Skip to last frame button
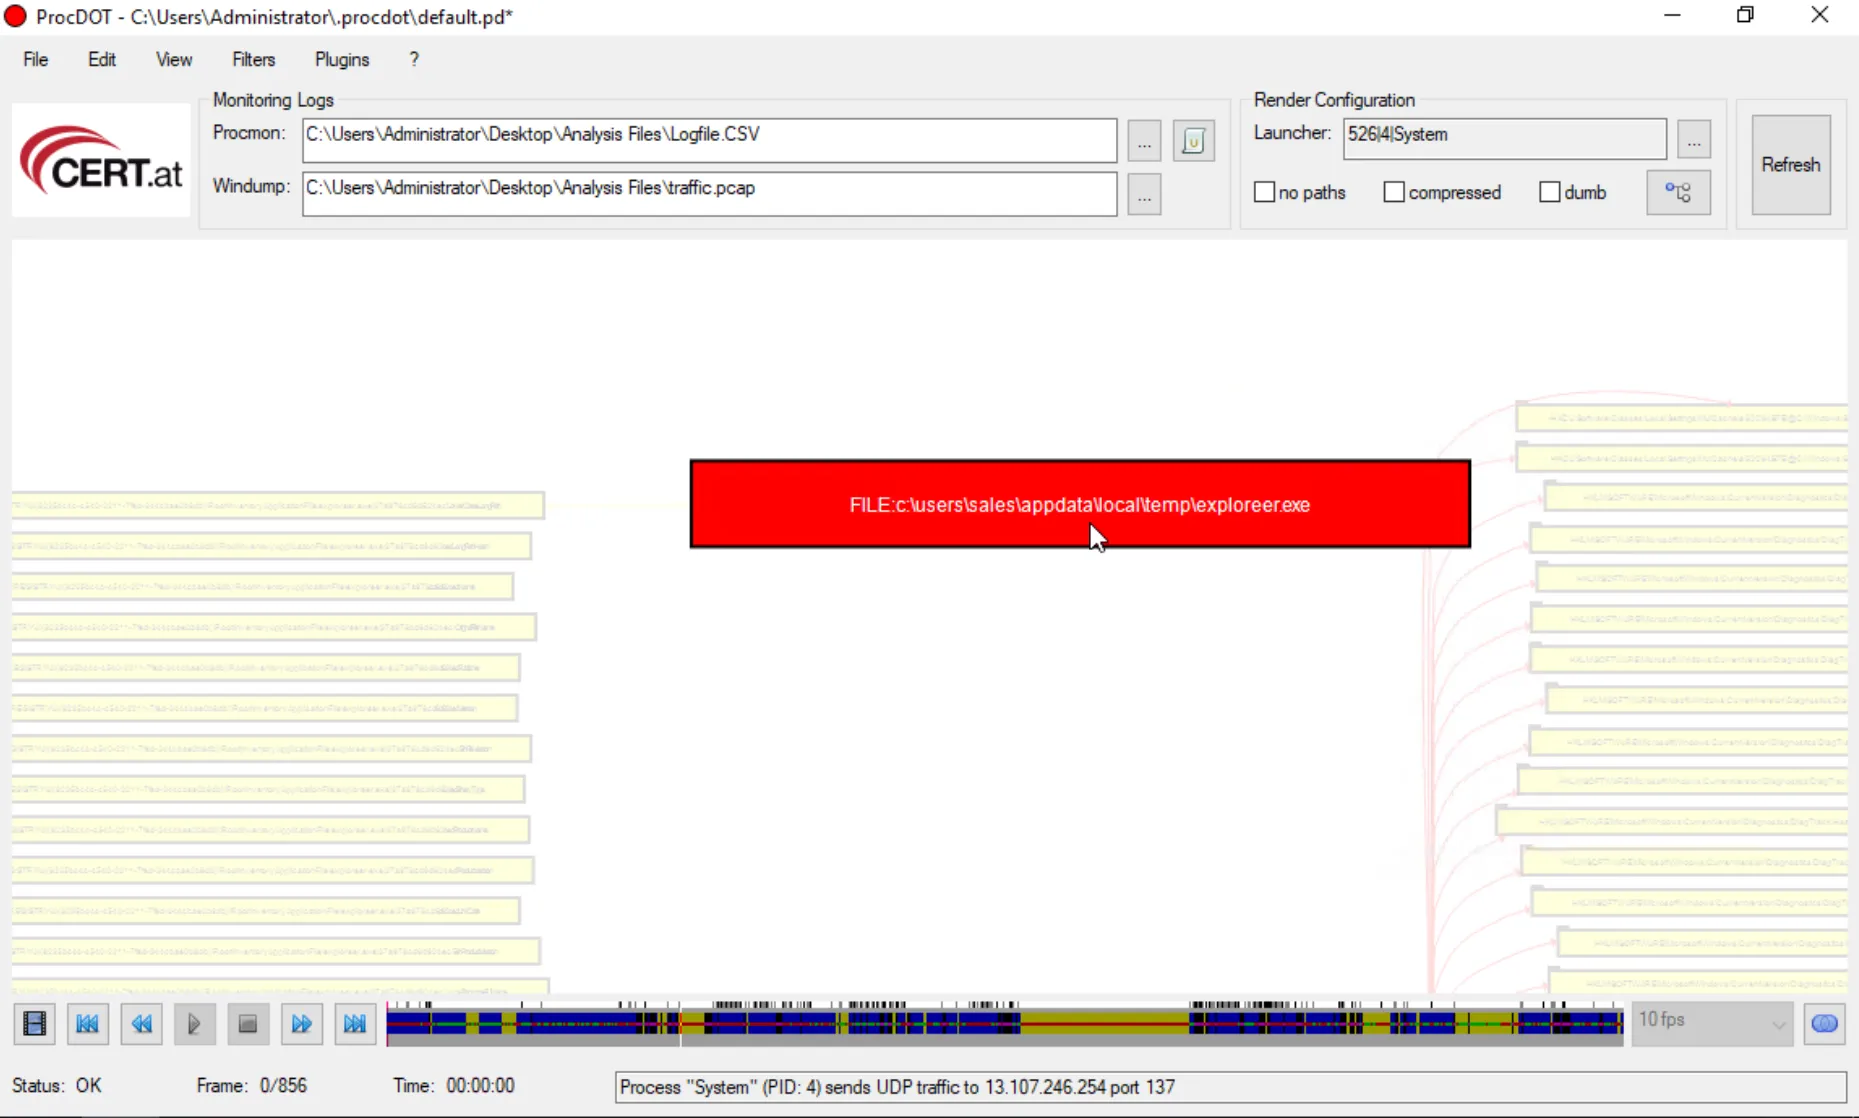 [x=355, y=1024]
